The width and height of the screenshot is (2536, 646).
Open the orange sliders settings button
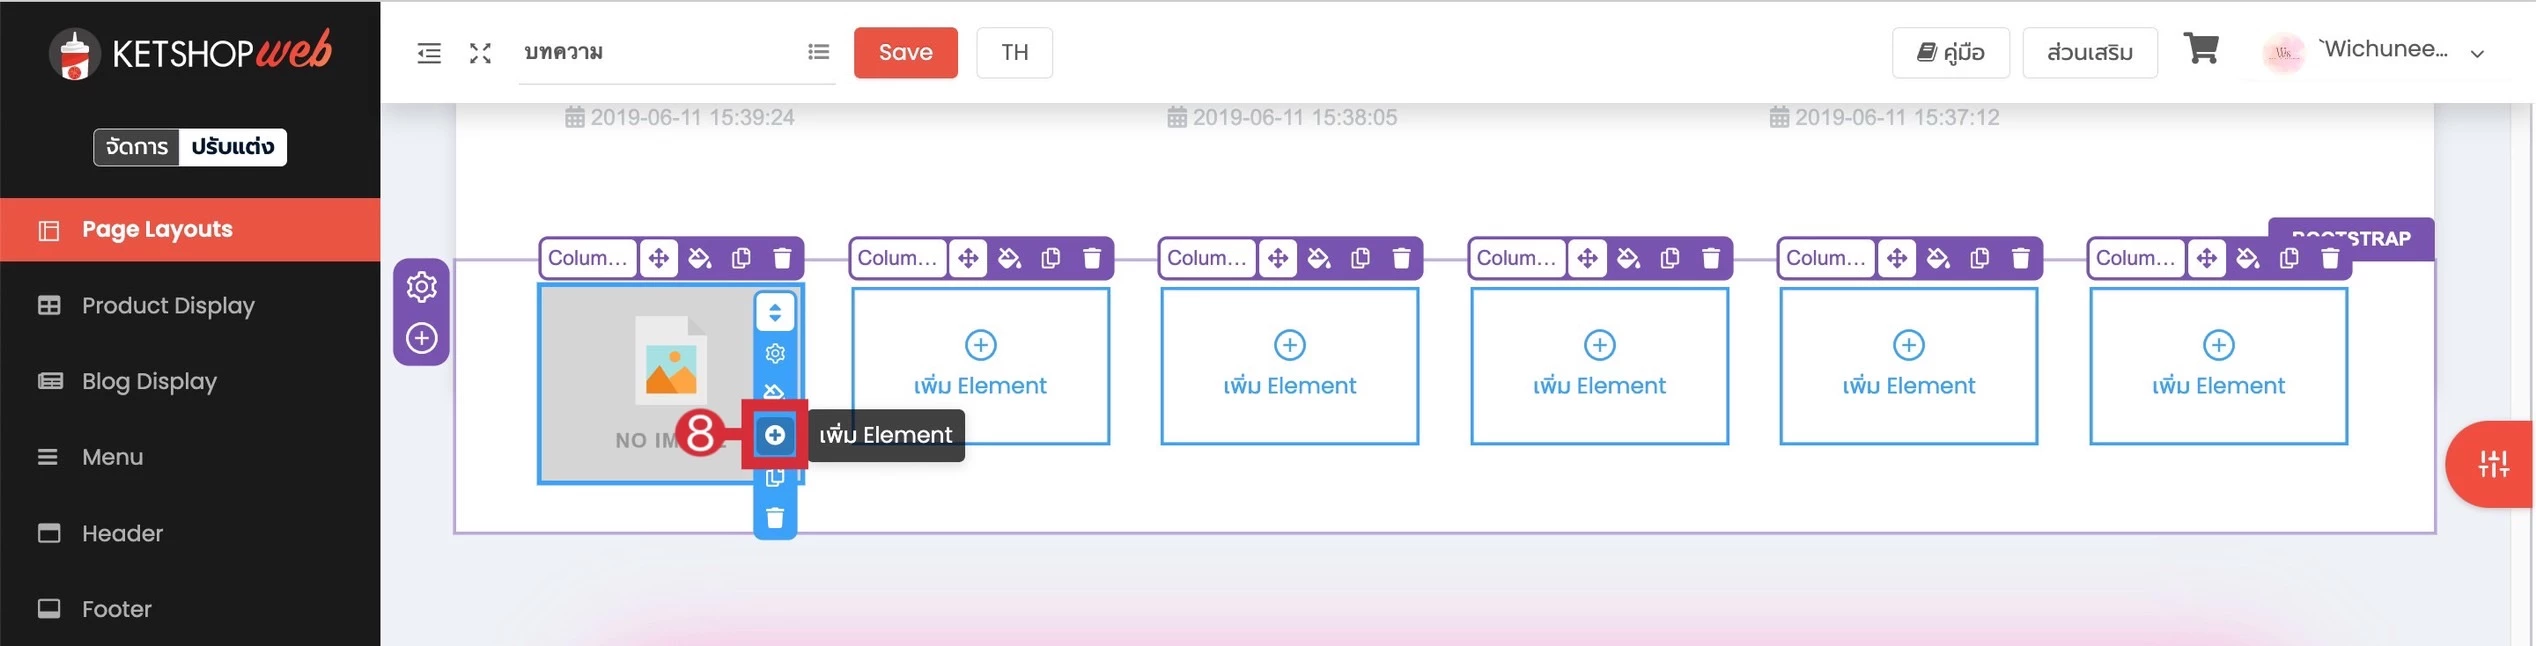2492,464
